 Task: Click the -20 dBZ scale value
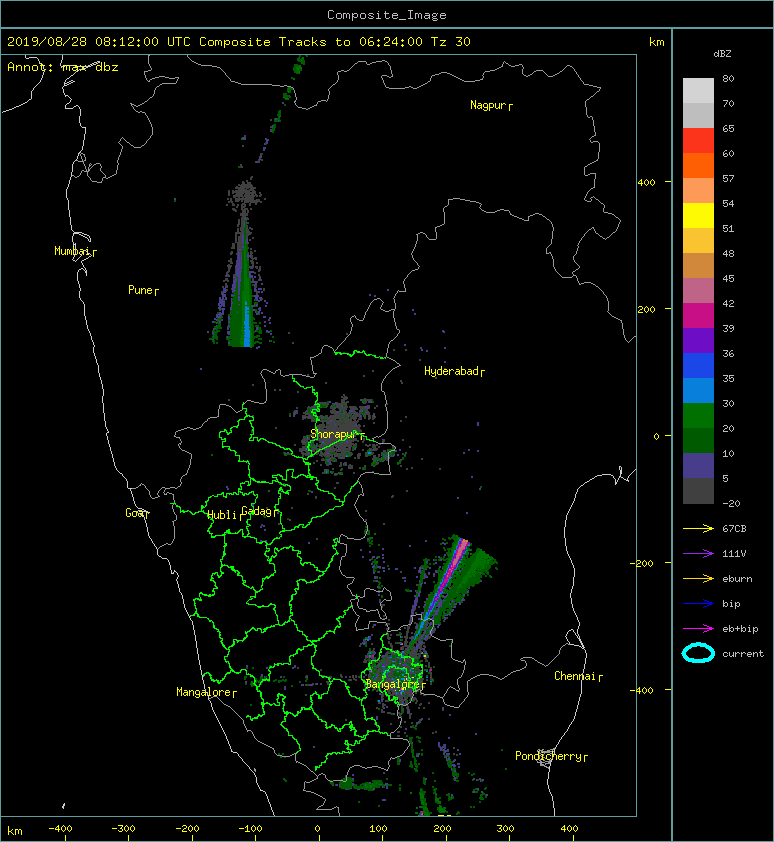(x=731, y=503)
